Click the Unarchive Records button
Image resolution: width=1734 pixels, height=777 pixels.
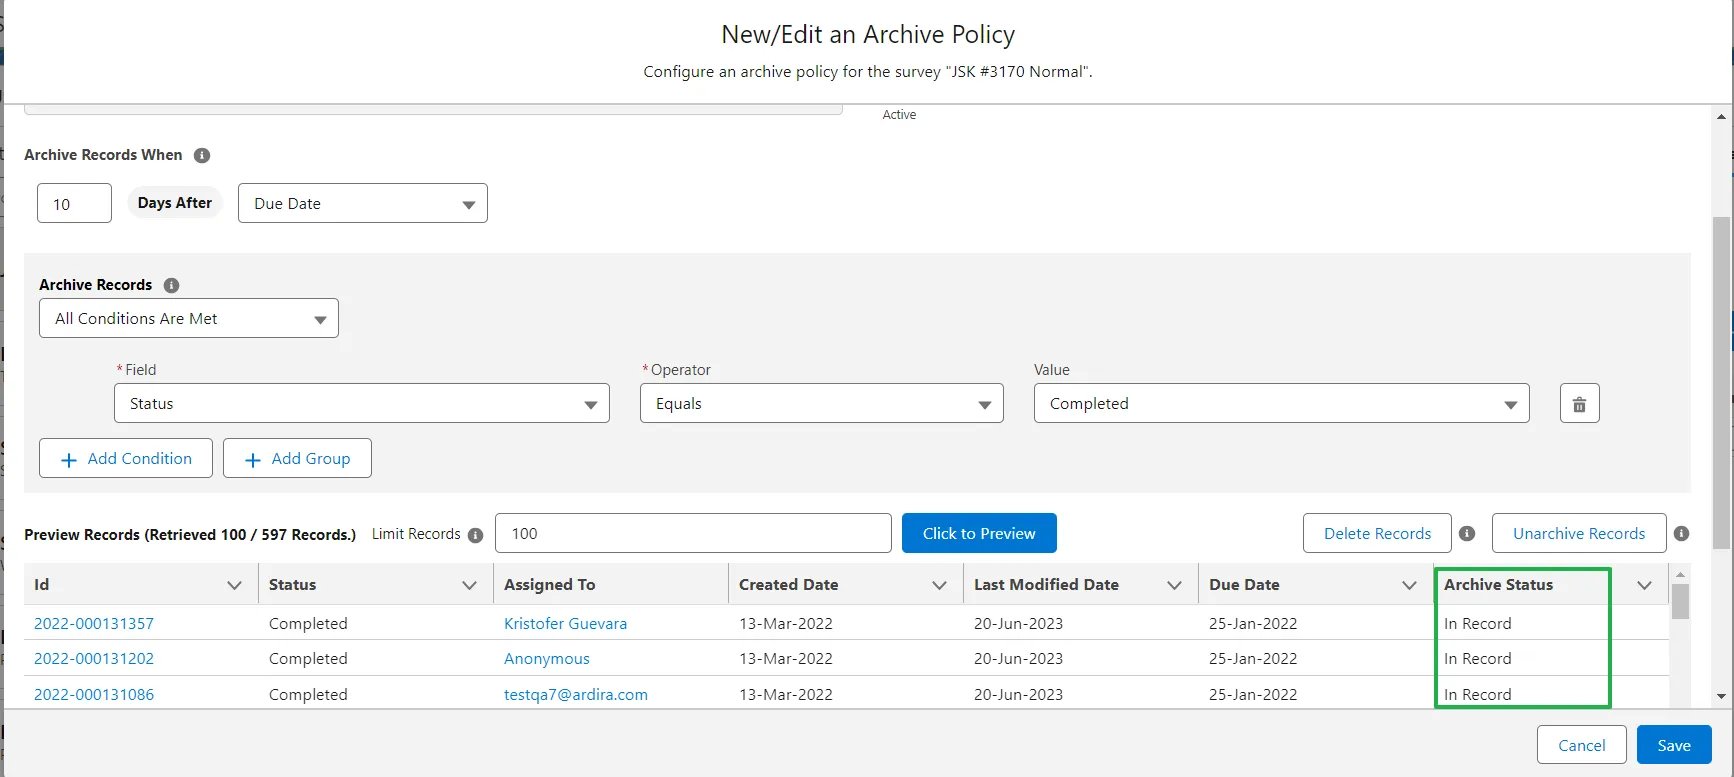pos(1579,533)
